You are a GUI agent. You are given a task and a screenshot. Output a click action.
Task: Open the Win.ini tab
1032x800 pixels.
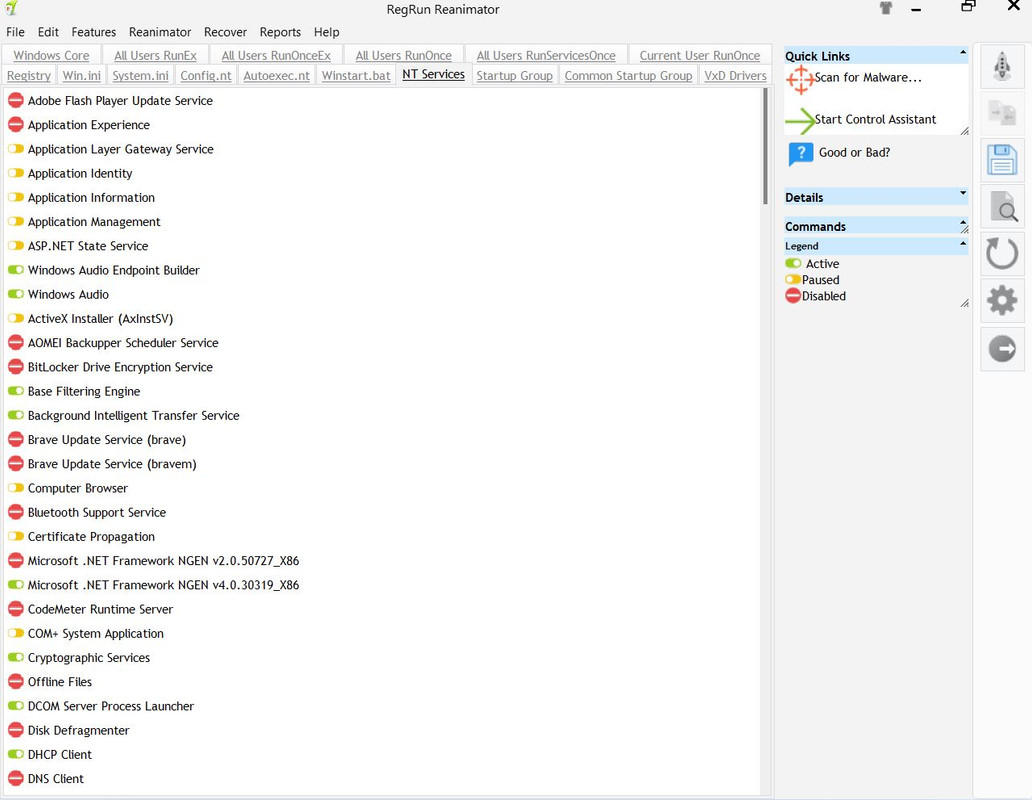[x=82, y=76]
